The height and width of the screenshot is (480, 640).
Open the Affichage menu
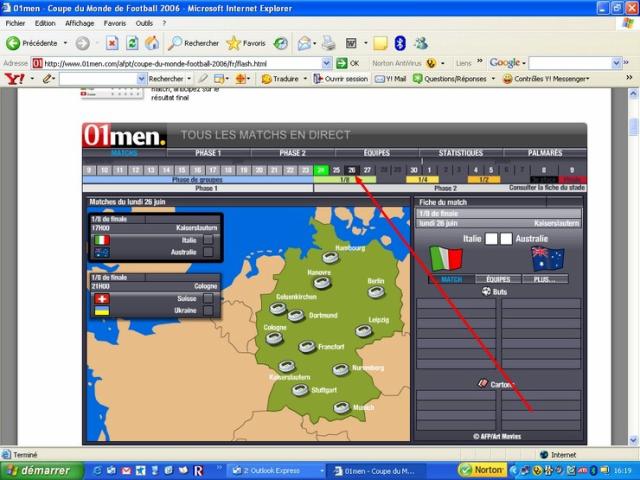click(80, 23)
